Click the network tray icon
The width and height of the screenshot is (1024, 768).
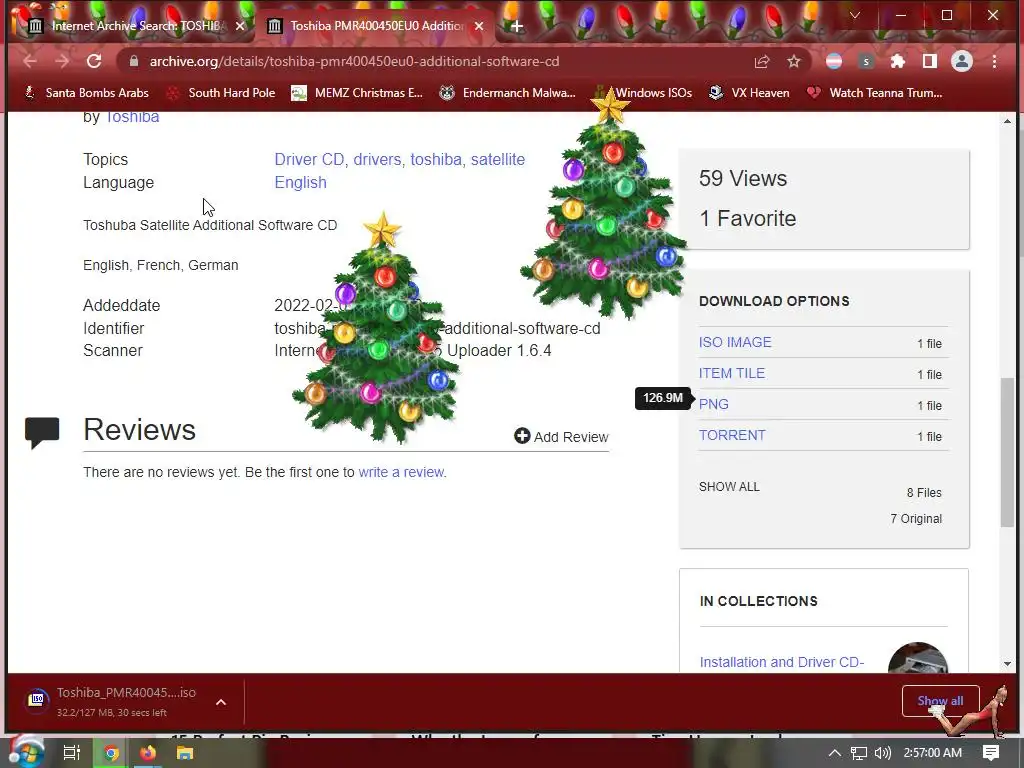(859, 753)
